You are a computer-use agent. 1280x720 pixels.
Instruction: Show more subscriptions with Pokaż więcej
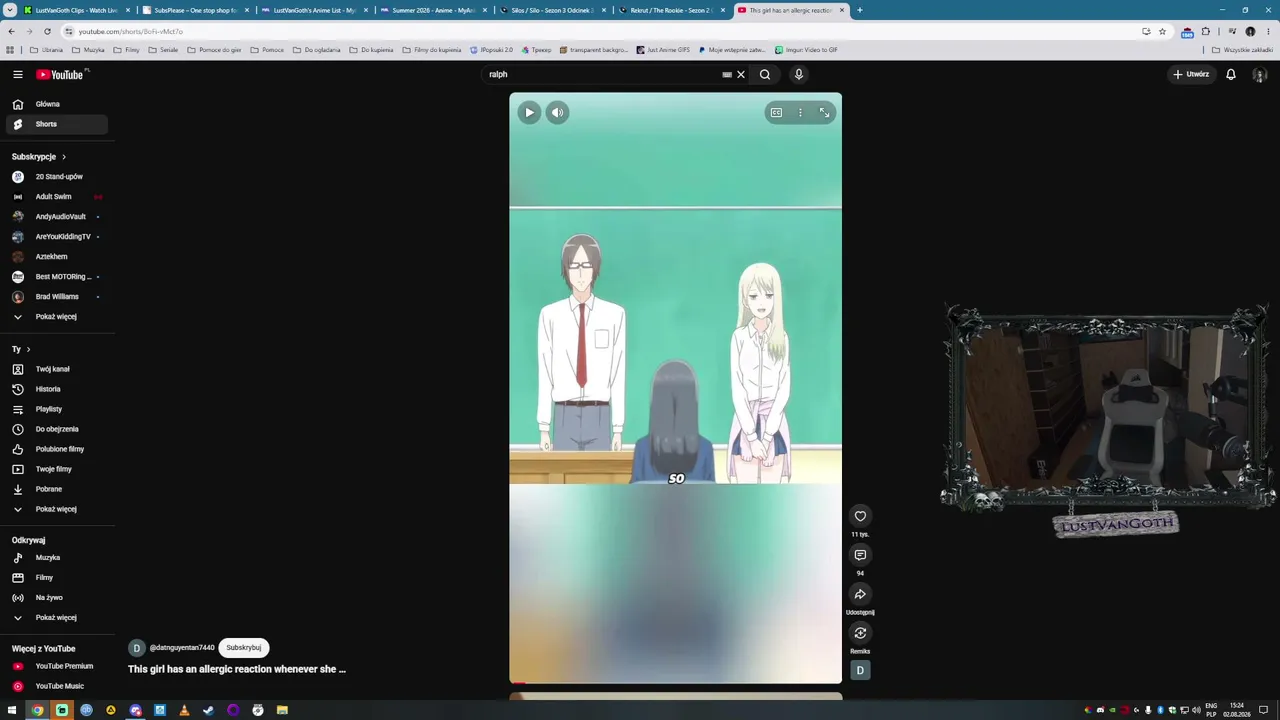click(x=57, y=317)
